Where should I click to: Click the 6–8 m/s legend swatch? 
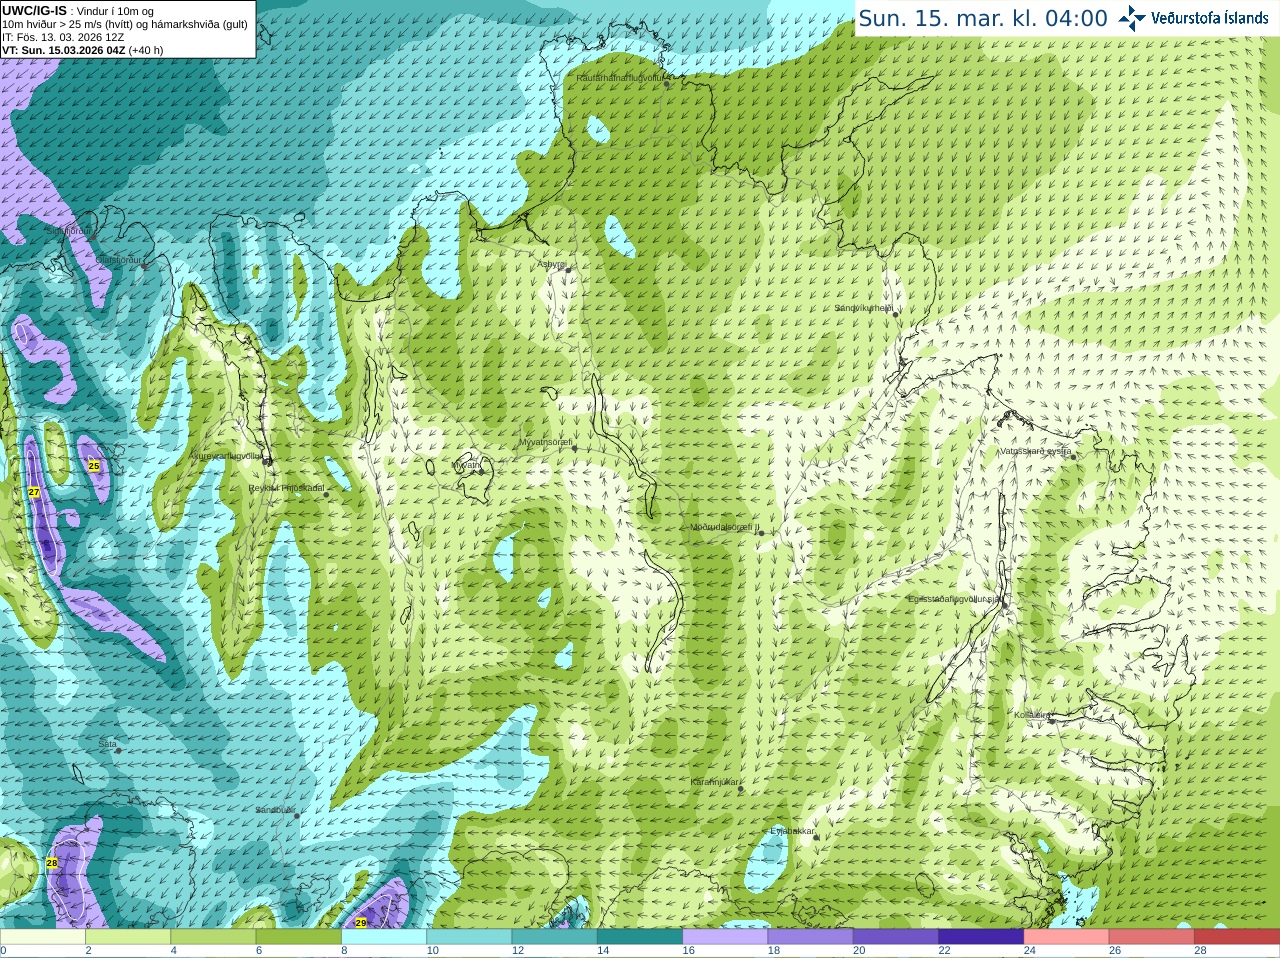(x=299, y=937)
